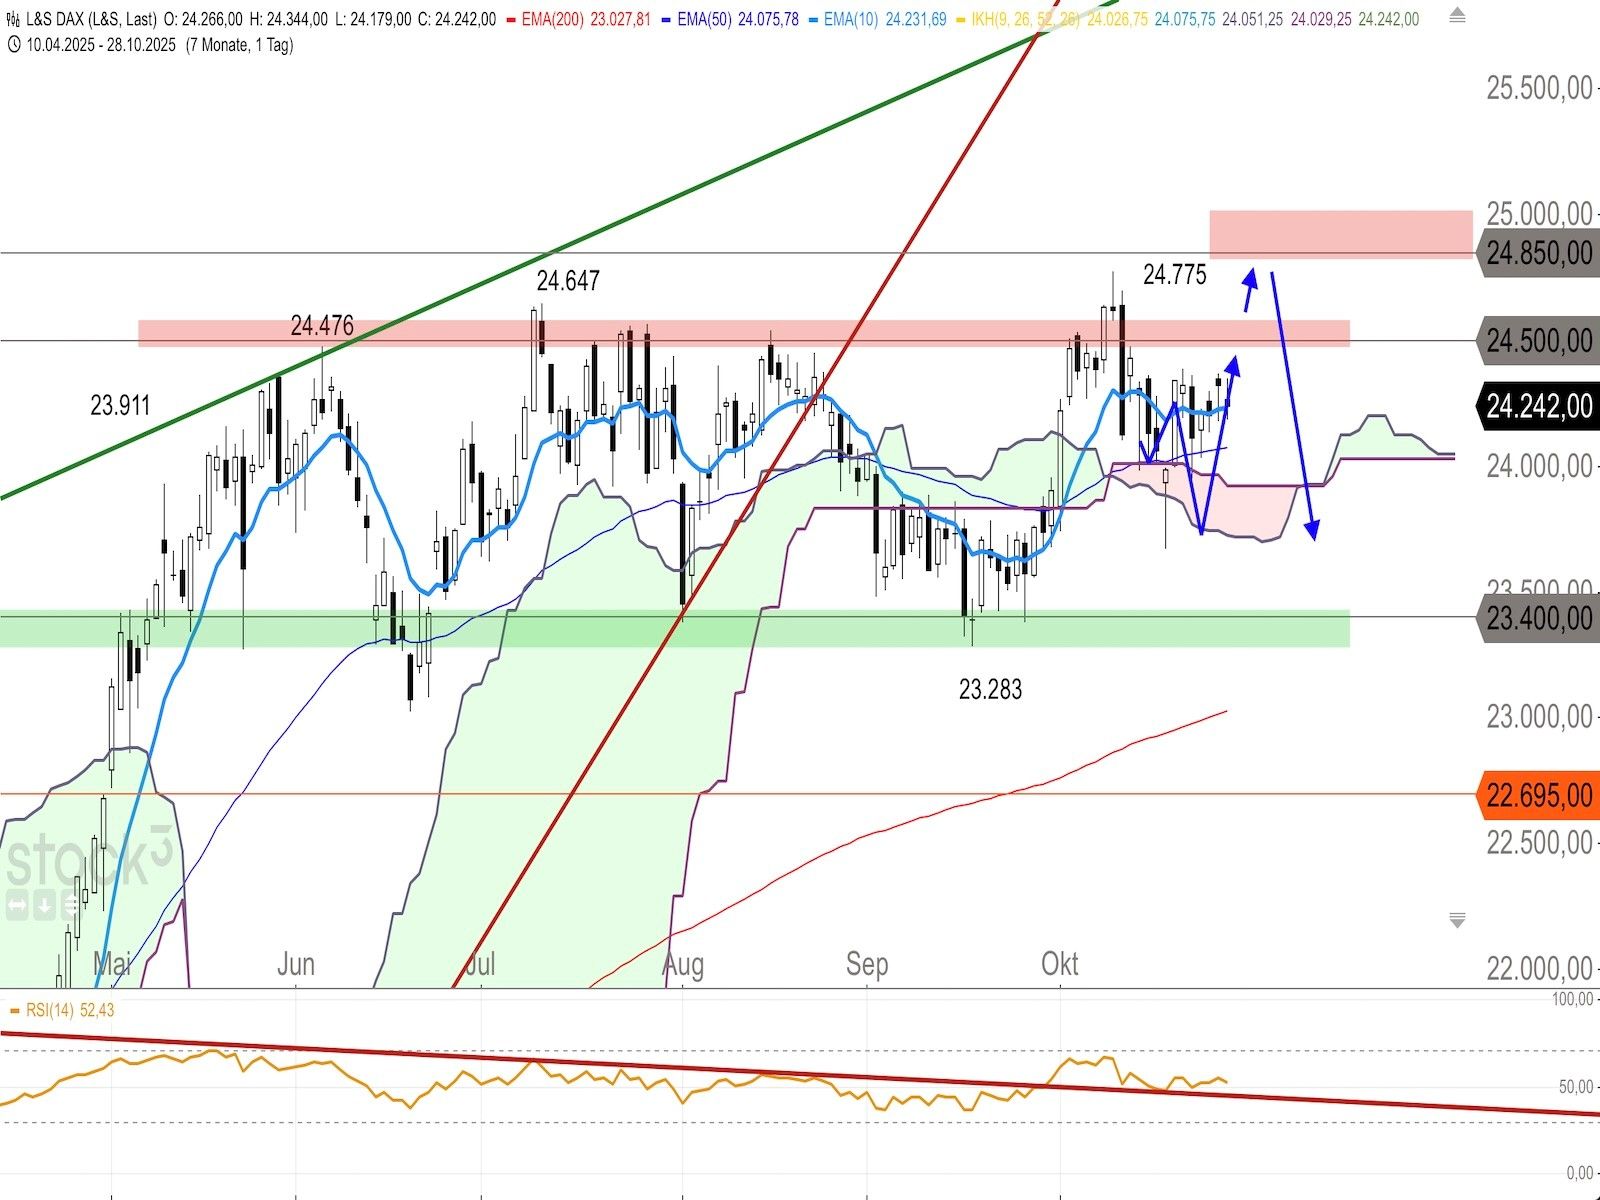The width and height of the screenshot is (1600, 1200).
Task: Click the 24.500,00 resistance level marker
Action: pos(1538,341)
